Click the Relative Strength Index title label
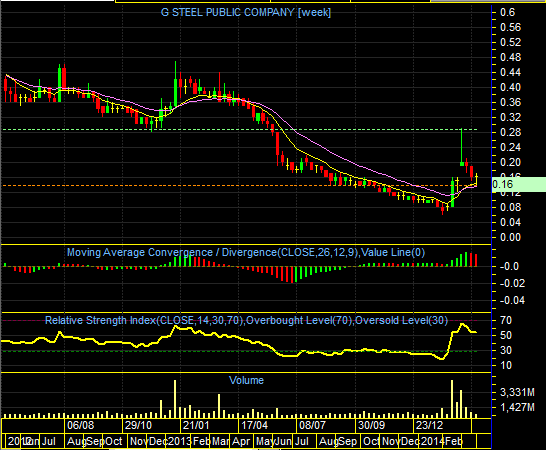The width and height of the screenshot is (546, 450). click(246, 320)
